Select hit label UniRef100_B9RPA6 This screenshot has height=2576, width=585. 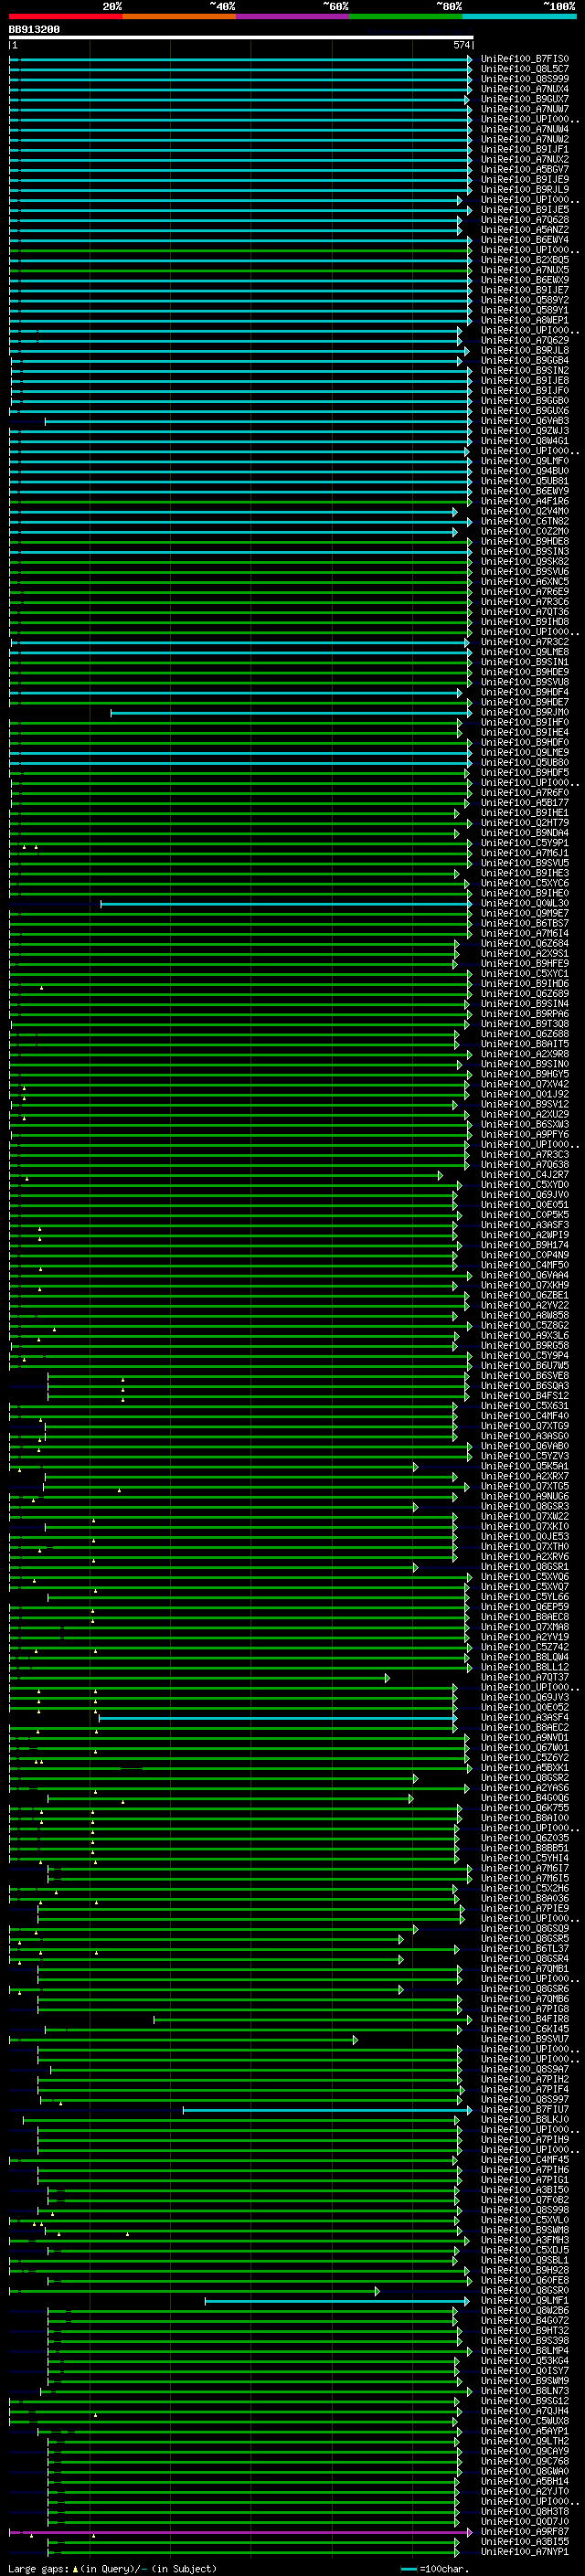point(524,1014)
